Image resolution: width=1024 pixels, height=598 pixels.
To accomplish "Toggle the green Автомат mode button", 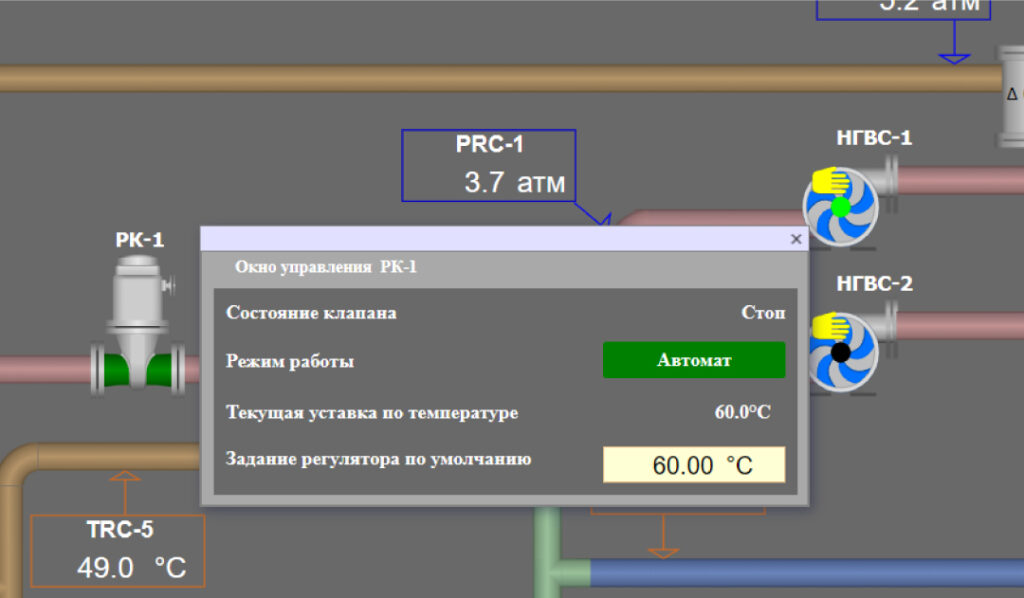I will pyautogui.click(x=693, y=360).
